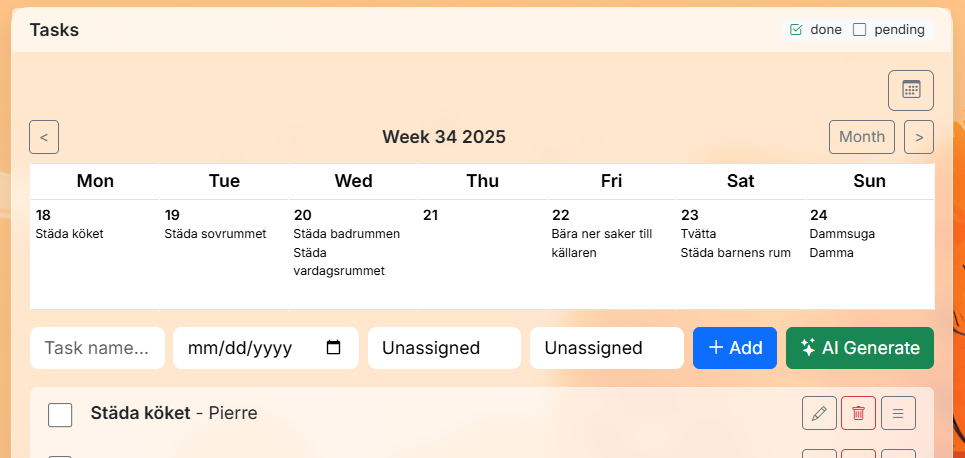
Task: Click the blue Add button
Action: (x=735, y=348)
